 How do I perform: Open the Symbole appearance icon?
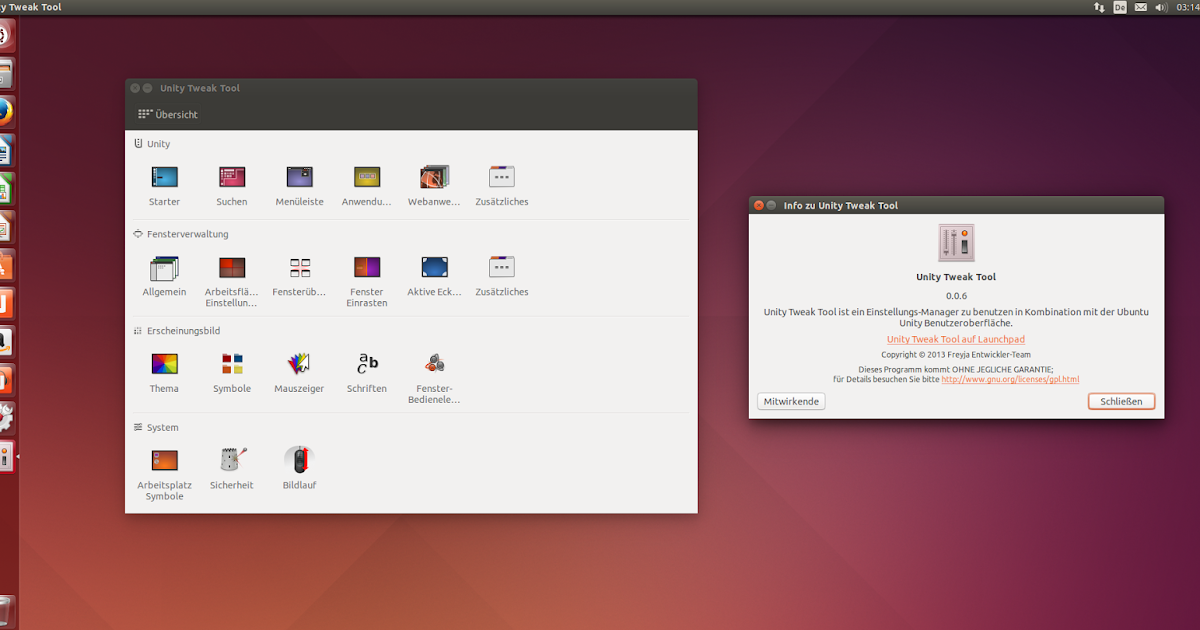tap(231, 363)
